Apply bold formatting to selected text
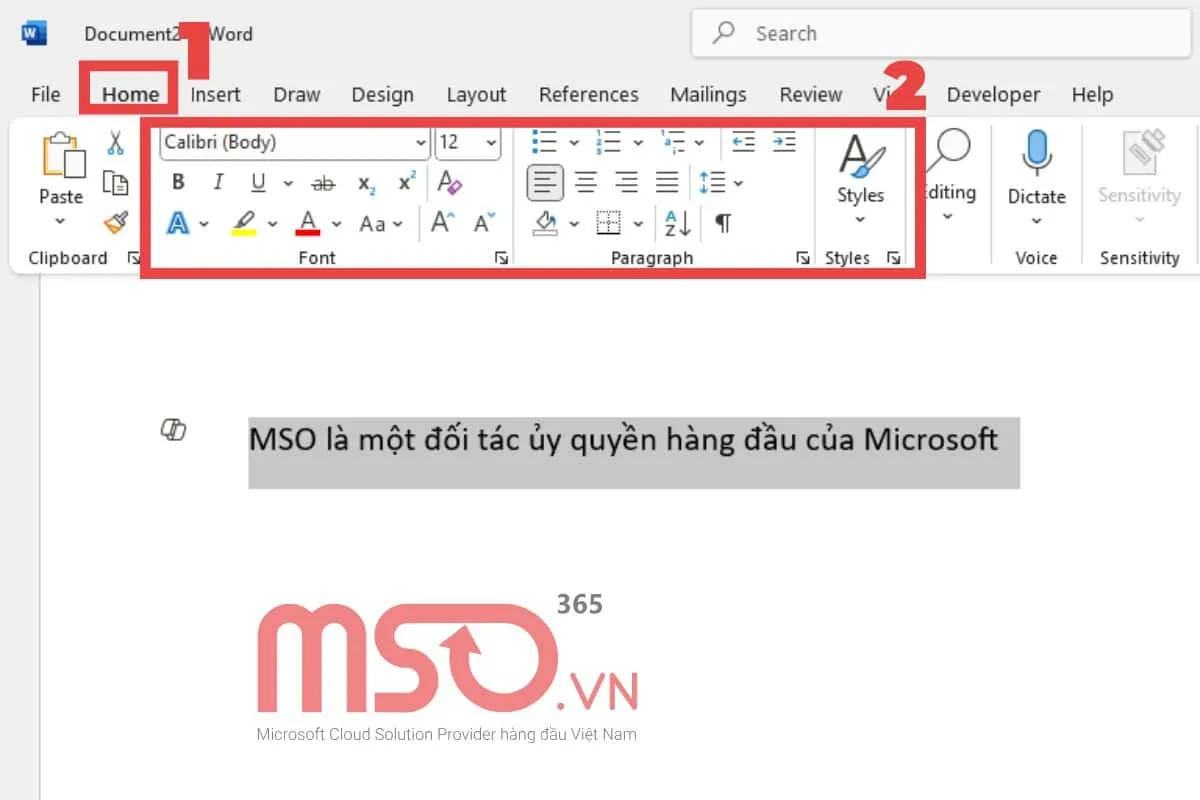 (178, 182)
